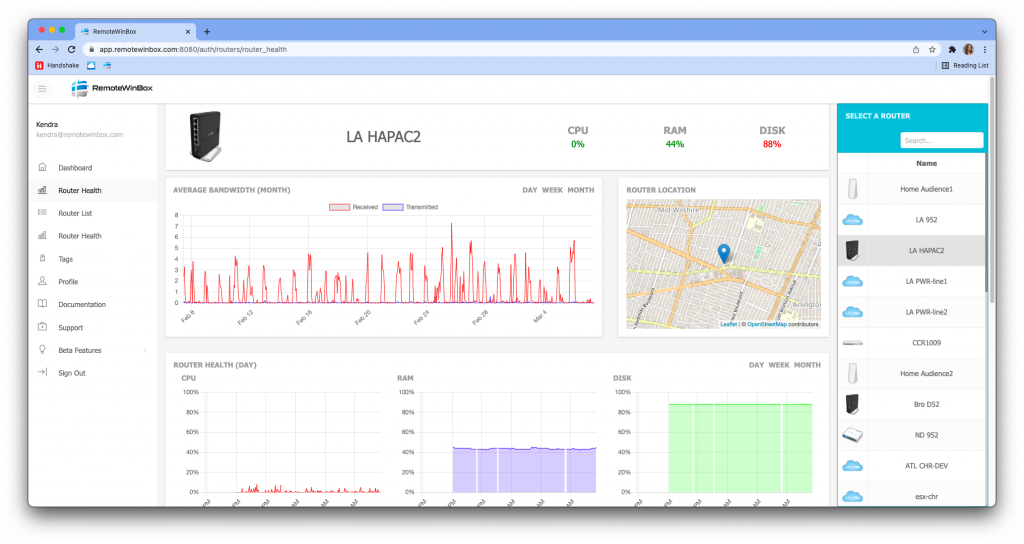Toggle the Transmitted series in bandwidth legend
The height and width of the screenshot is (544, 1024).
pyautogui.click(x=410, y=207)
